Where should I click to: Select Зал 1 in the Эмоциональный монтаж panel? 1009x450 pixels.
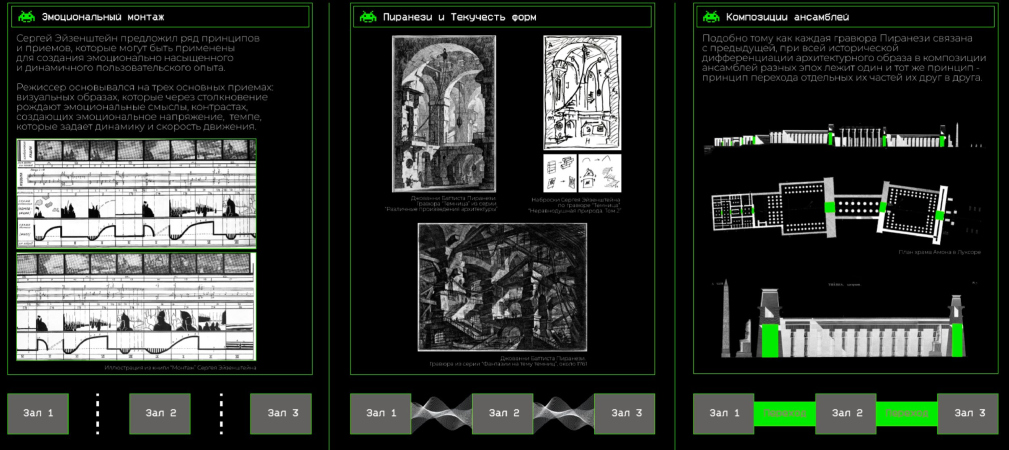pyautogui.click(x=38, y=413)
